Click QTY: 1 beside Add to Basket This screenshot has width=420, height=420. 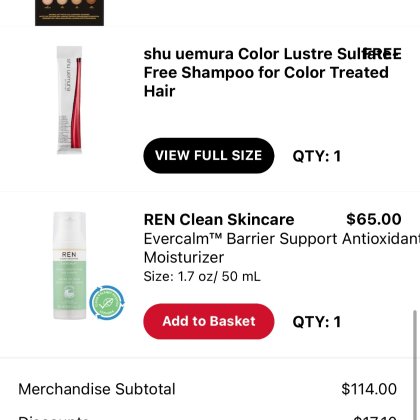317,322
